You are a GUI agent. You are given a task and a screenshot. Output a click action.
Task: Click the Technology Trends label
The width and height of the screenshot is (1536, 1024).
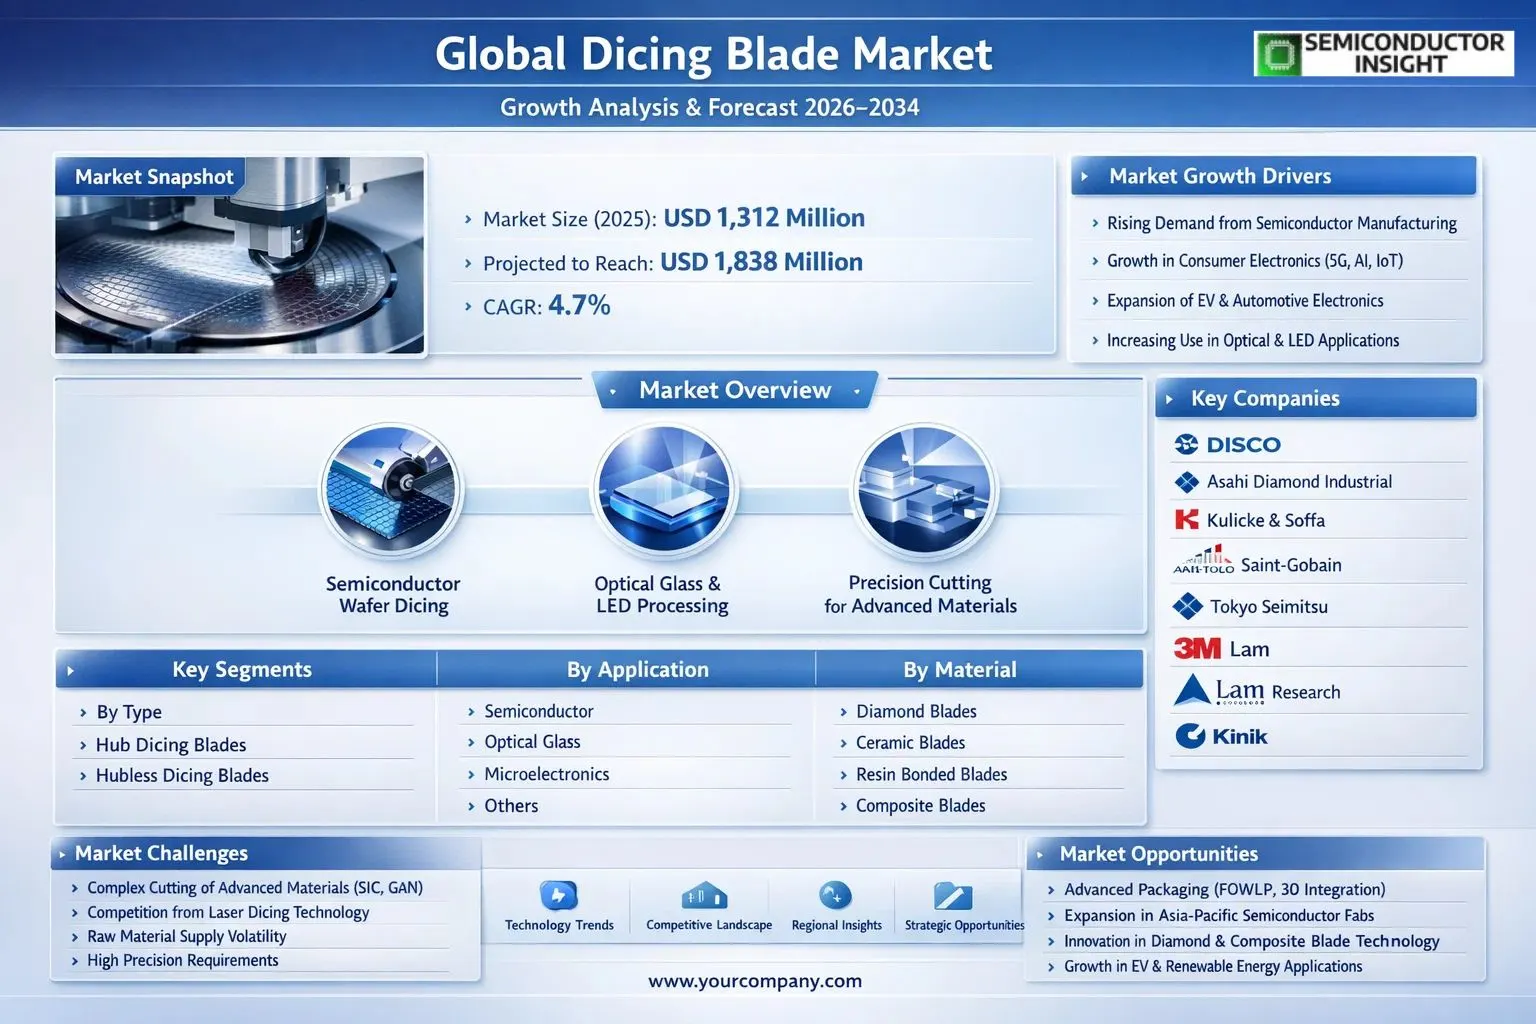point(559,925)
